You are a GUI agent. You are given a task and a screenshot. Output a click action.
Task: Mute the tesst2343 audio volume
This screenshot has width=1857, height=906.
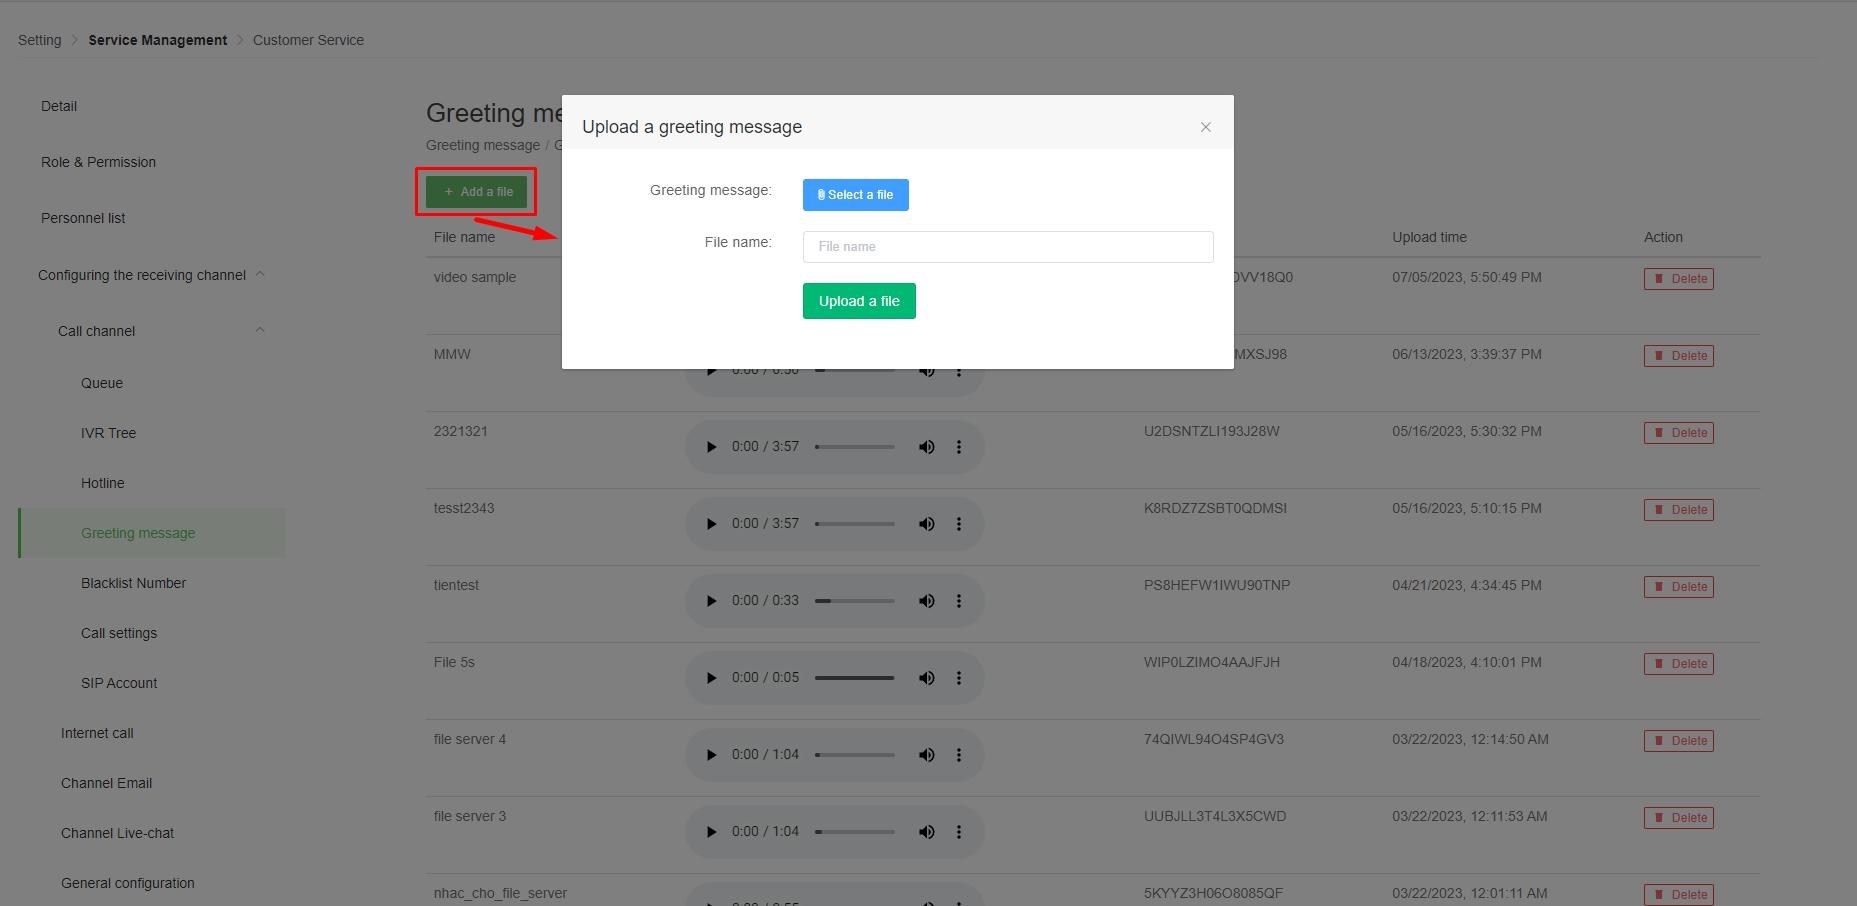point(926,524)
